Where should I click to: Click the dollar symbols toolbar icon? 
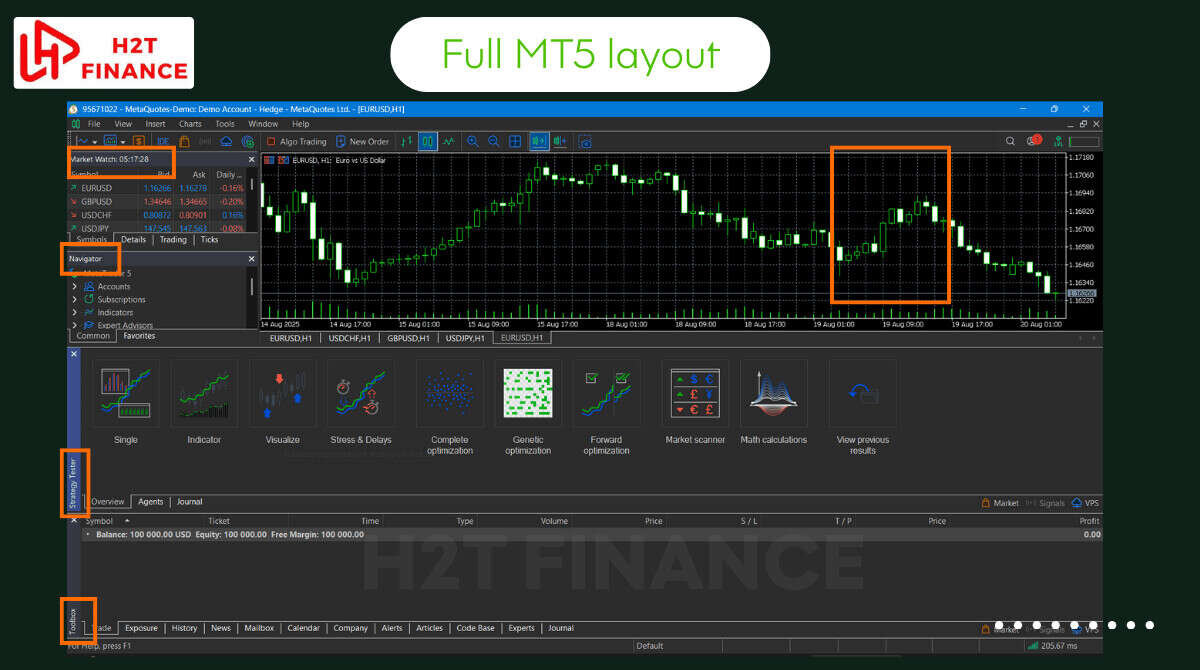(x=138, y=141)
